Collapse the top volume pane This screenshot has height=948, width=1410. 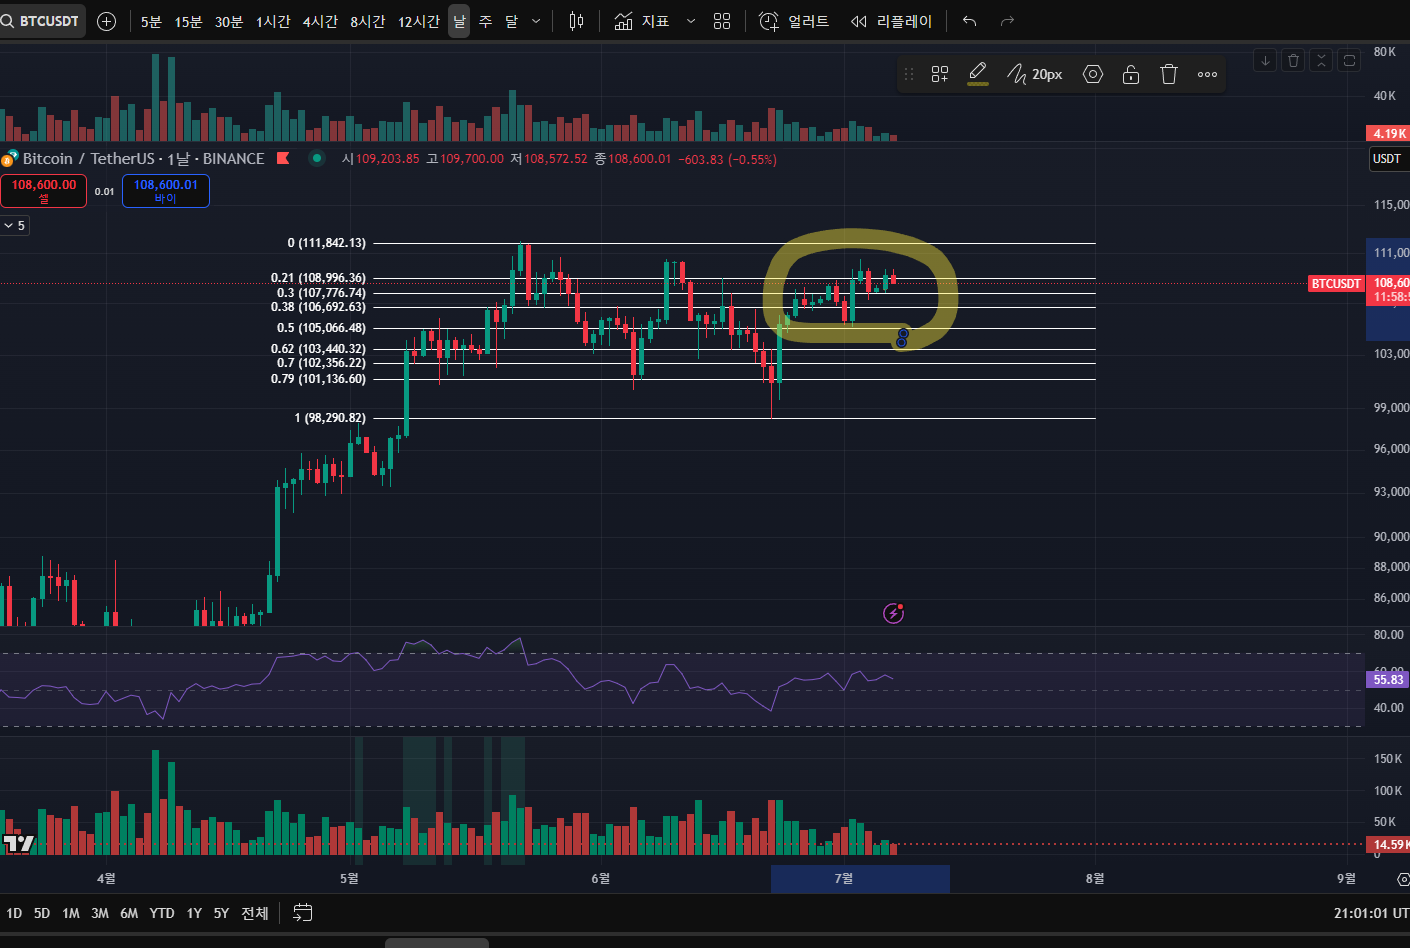1321,61
